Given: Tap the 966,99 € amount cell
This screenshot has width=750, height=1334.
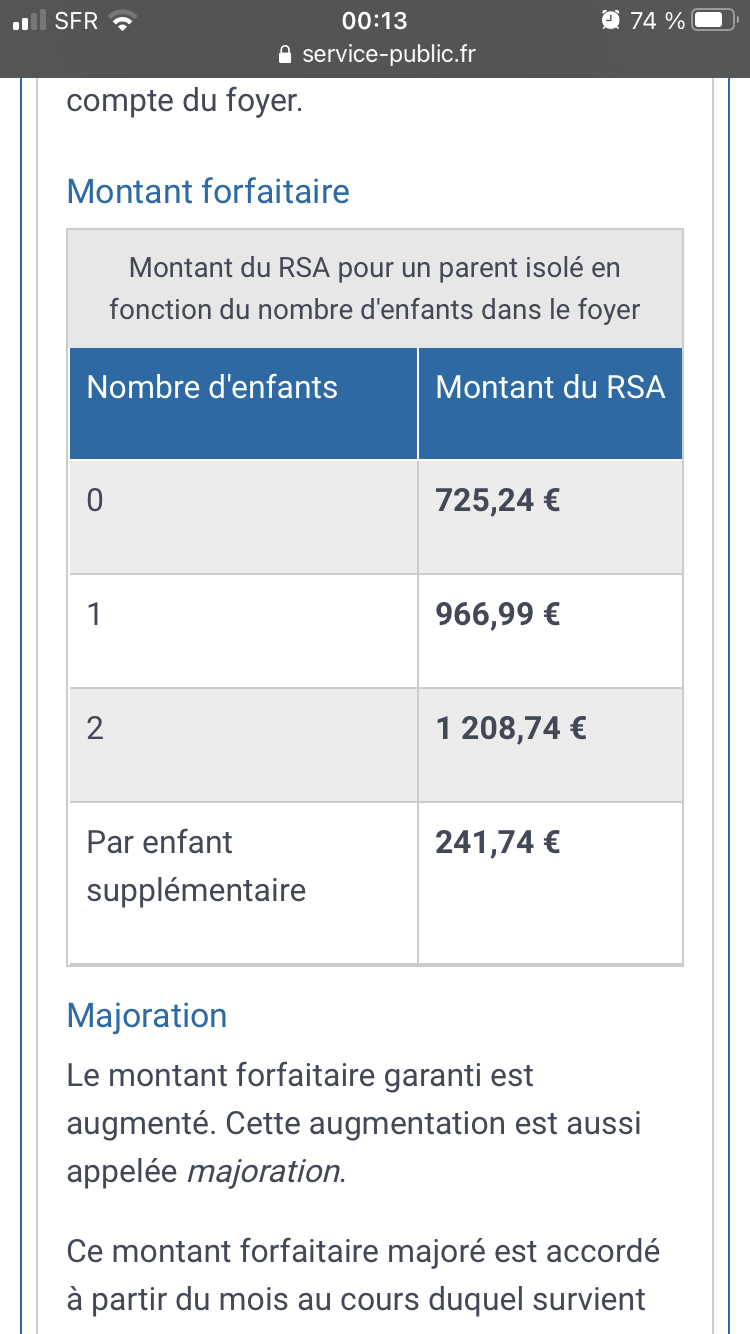Looking at the screenshot, I should point(498,614).
